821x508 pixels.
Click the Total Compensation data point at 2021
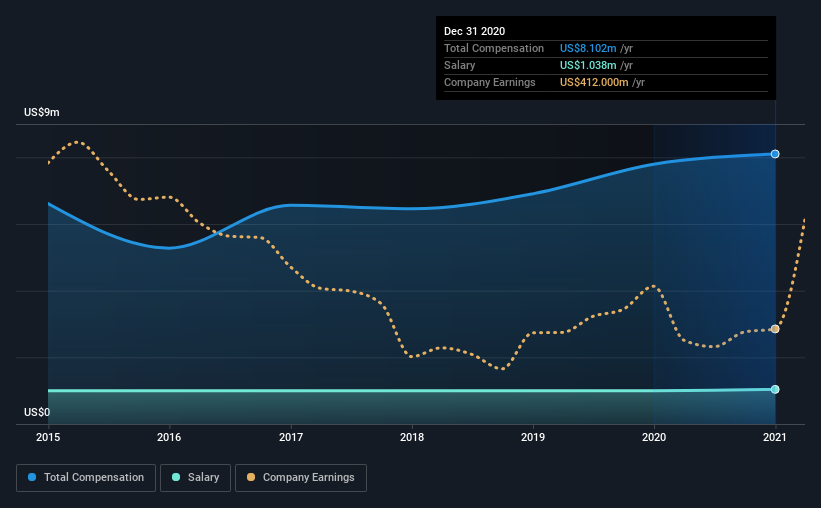775,154
